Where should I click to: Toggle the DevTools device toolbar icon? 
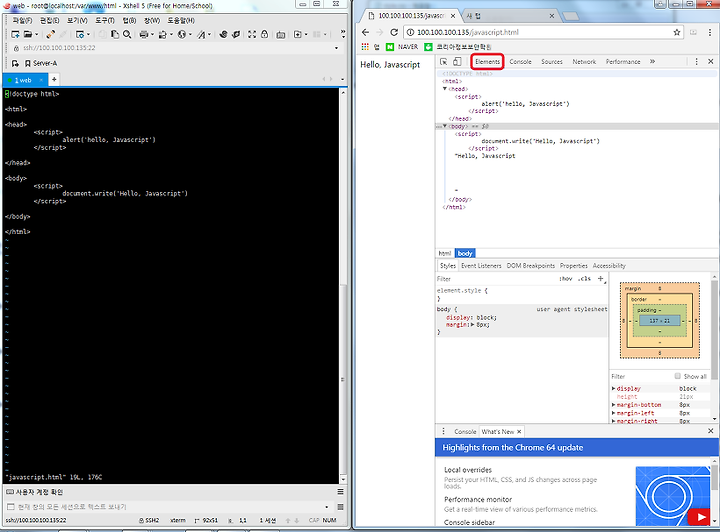coord(457,62)
